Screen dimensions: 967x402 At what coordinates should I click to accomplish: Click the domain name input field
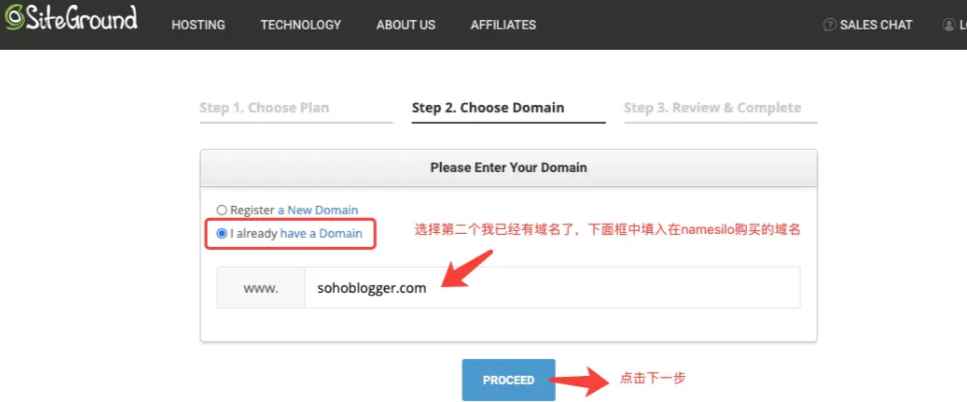coord(553,287)
